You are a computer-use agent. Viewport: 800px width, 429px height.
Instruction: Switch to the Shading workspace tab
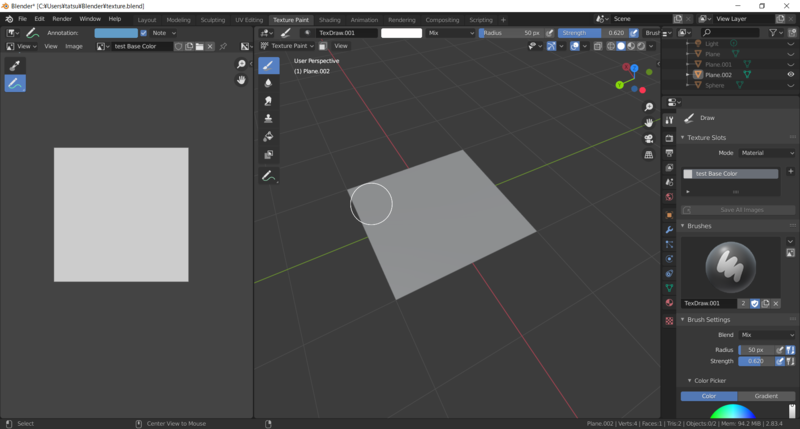point(330,20)
